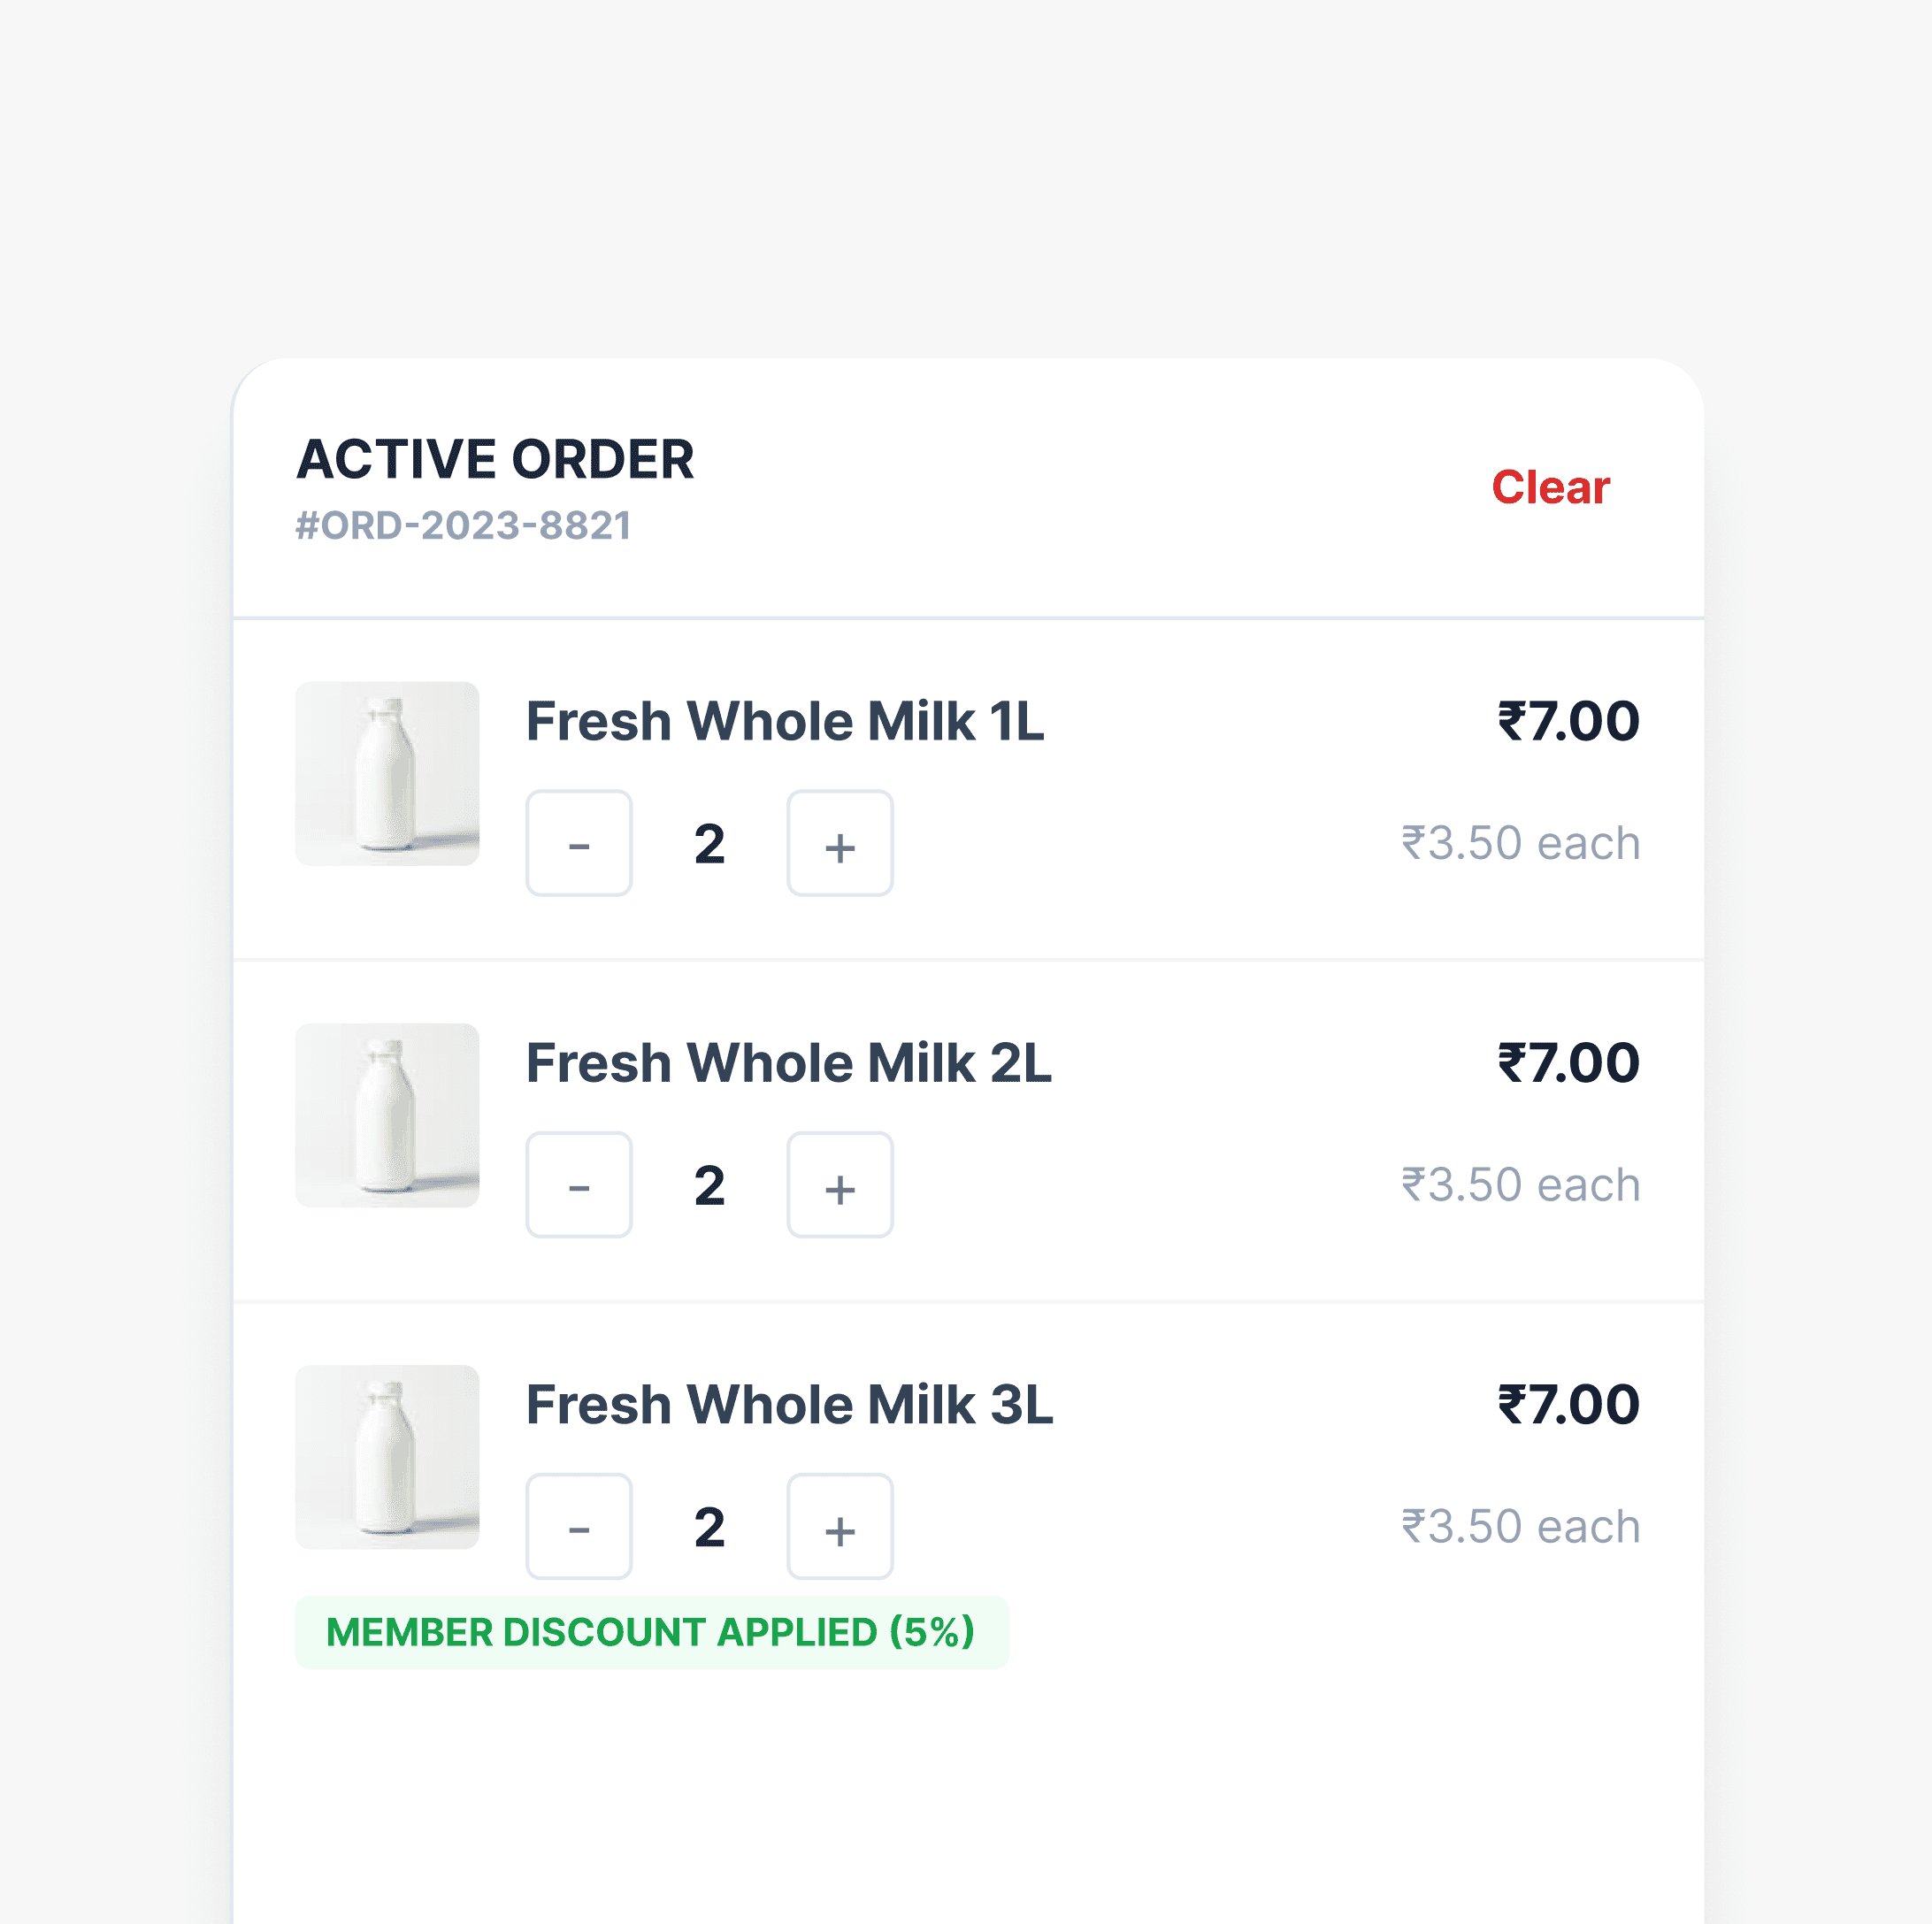The width and height of the screenshot is (1932, 1924).
Task: Select the Fresh Whole Milk 2L item name
Action: pos(789,1064)
